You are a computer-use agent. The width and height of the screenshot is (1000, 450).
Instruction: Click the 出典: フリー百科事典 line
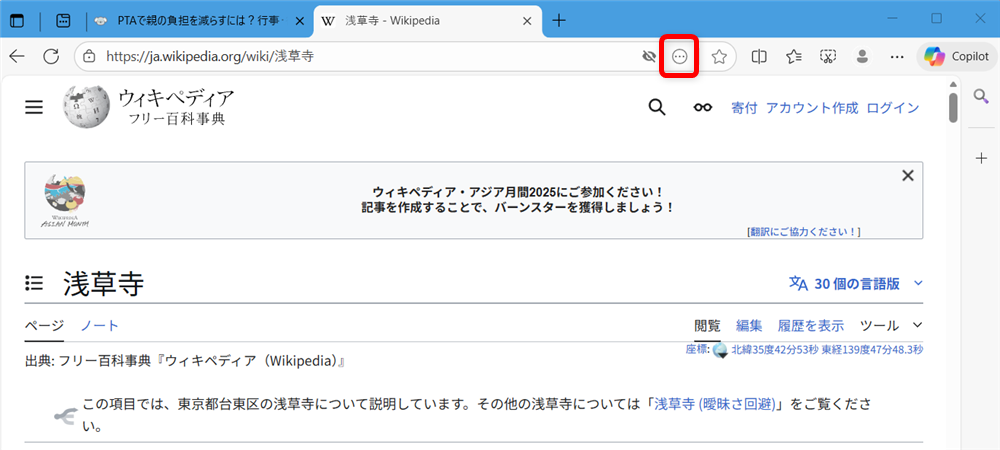coord(185,362)
